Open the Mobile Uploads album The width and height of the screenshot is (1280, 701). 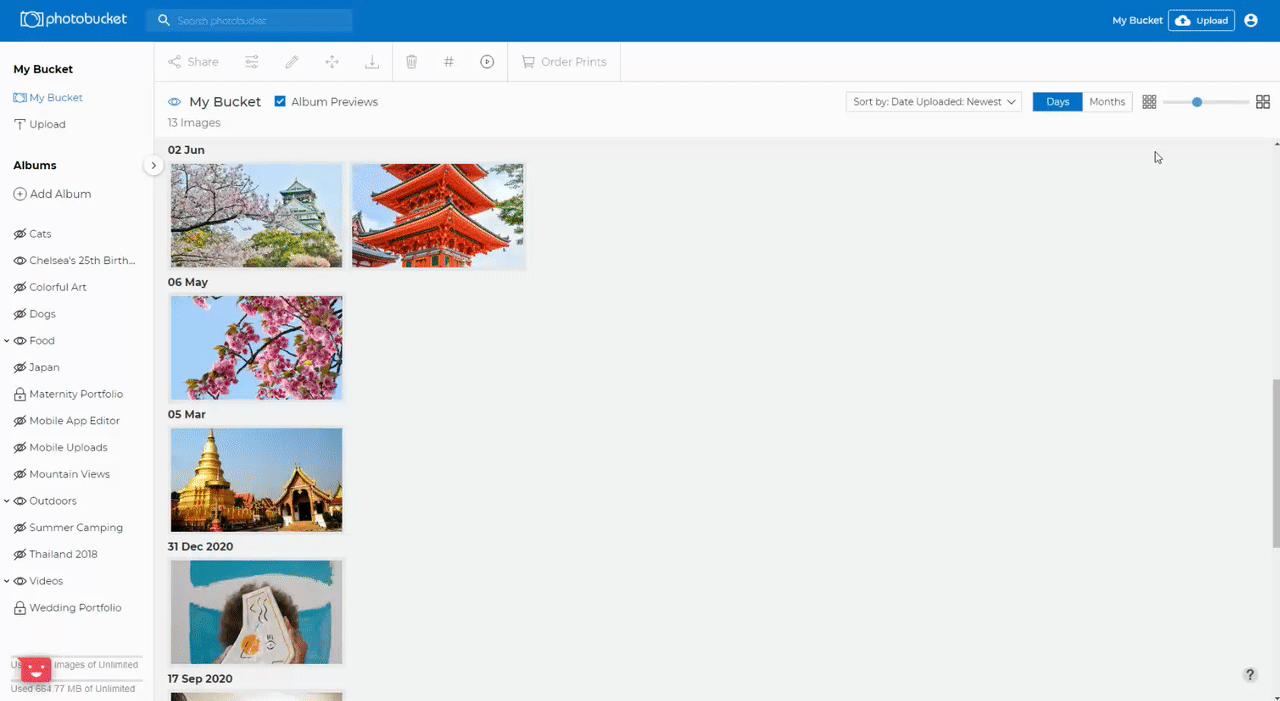point(68,448)
